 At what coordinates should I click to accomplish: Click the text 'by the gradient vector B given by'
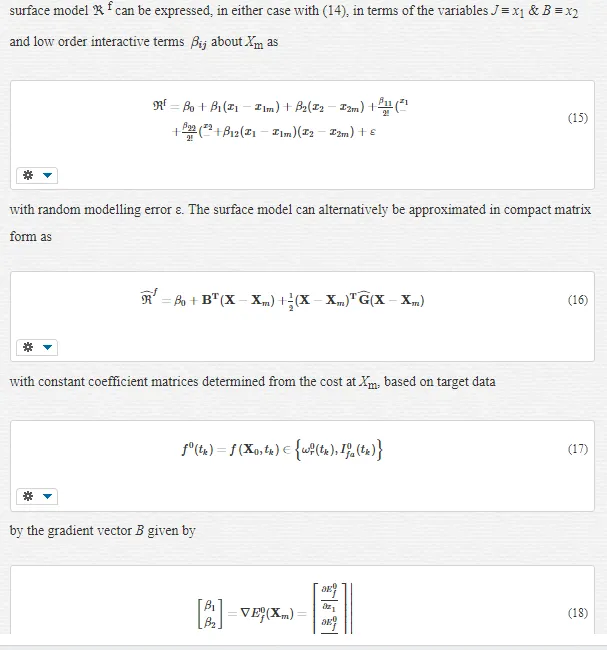click(x=102, y=531)
